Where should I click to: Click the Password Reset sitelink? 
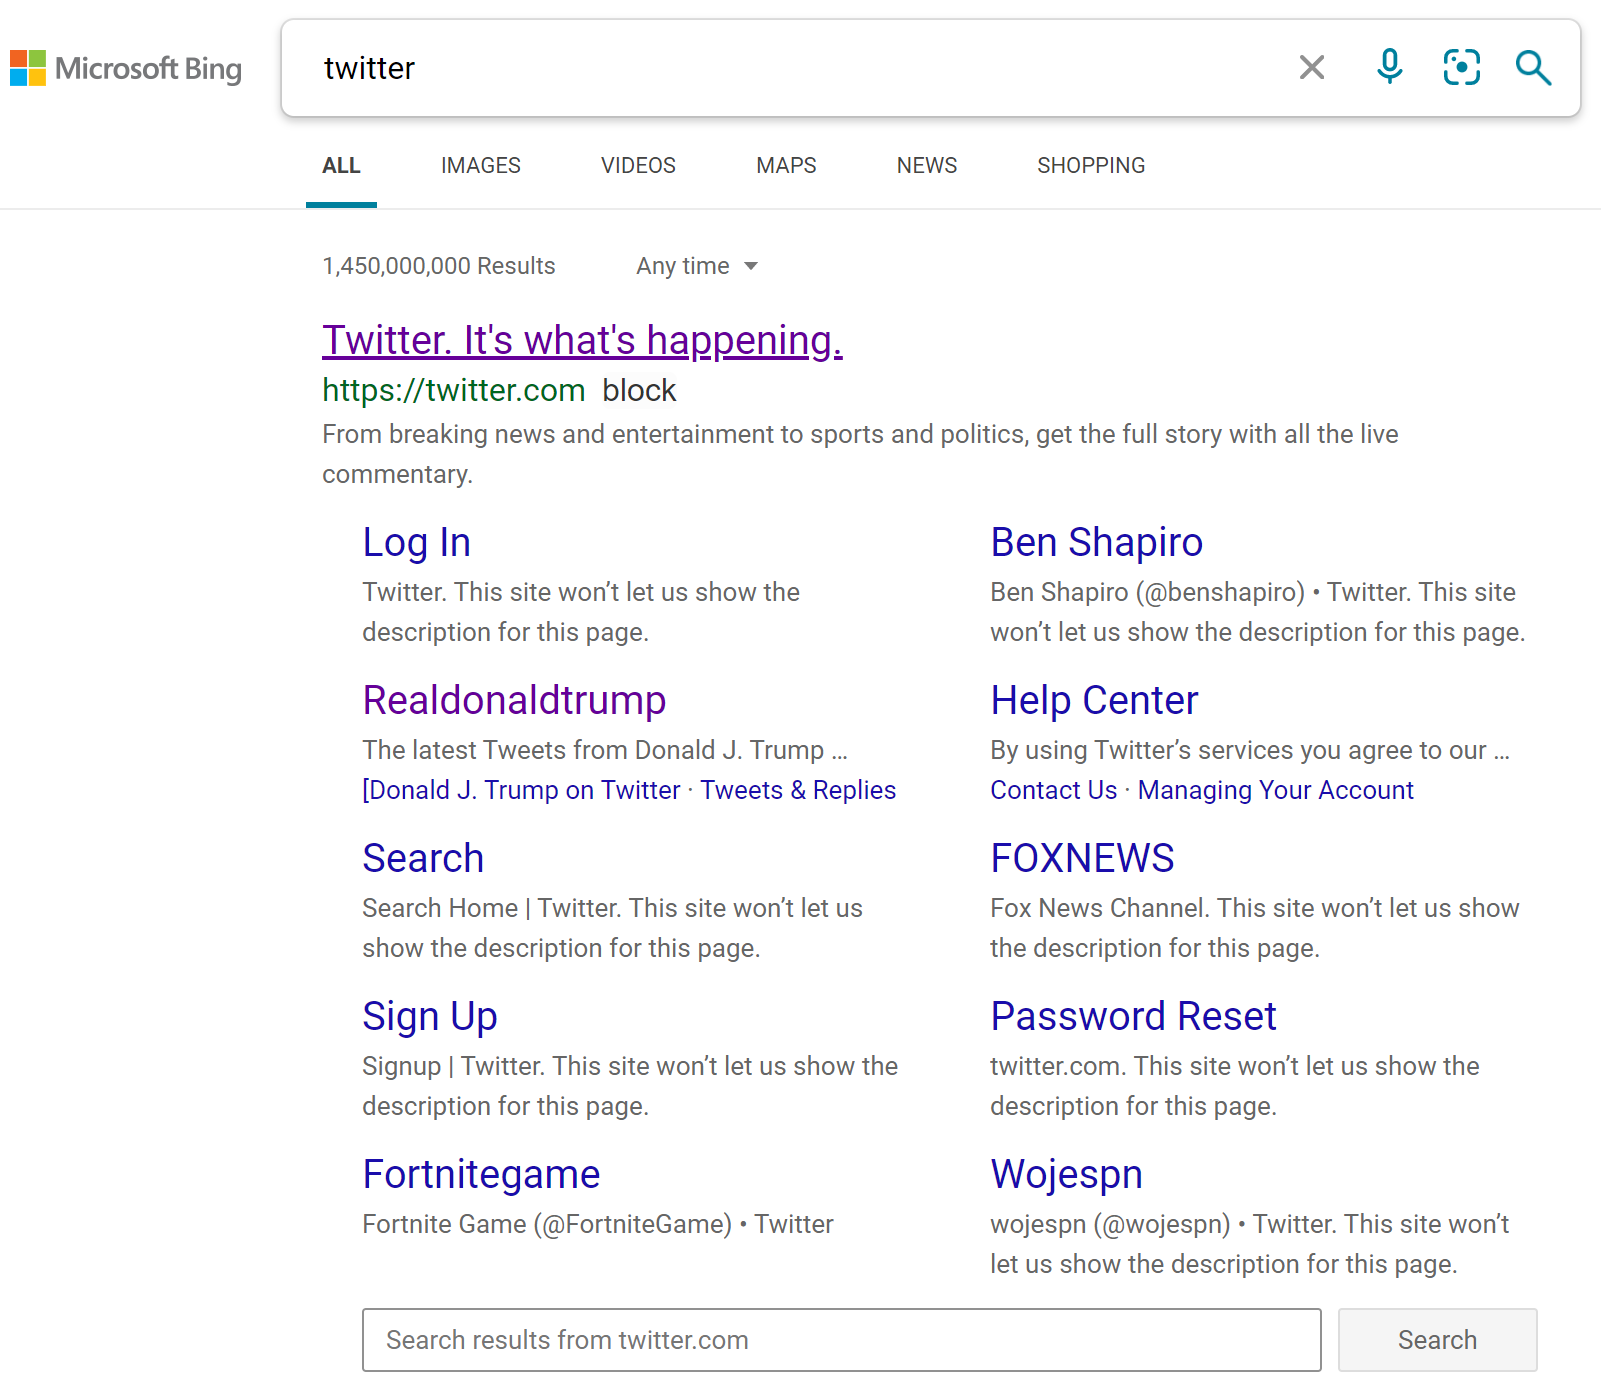pyautogui.click(x=1132, y=1016)
